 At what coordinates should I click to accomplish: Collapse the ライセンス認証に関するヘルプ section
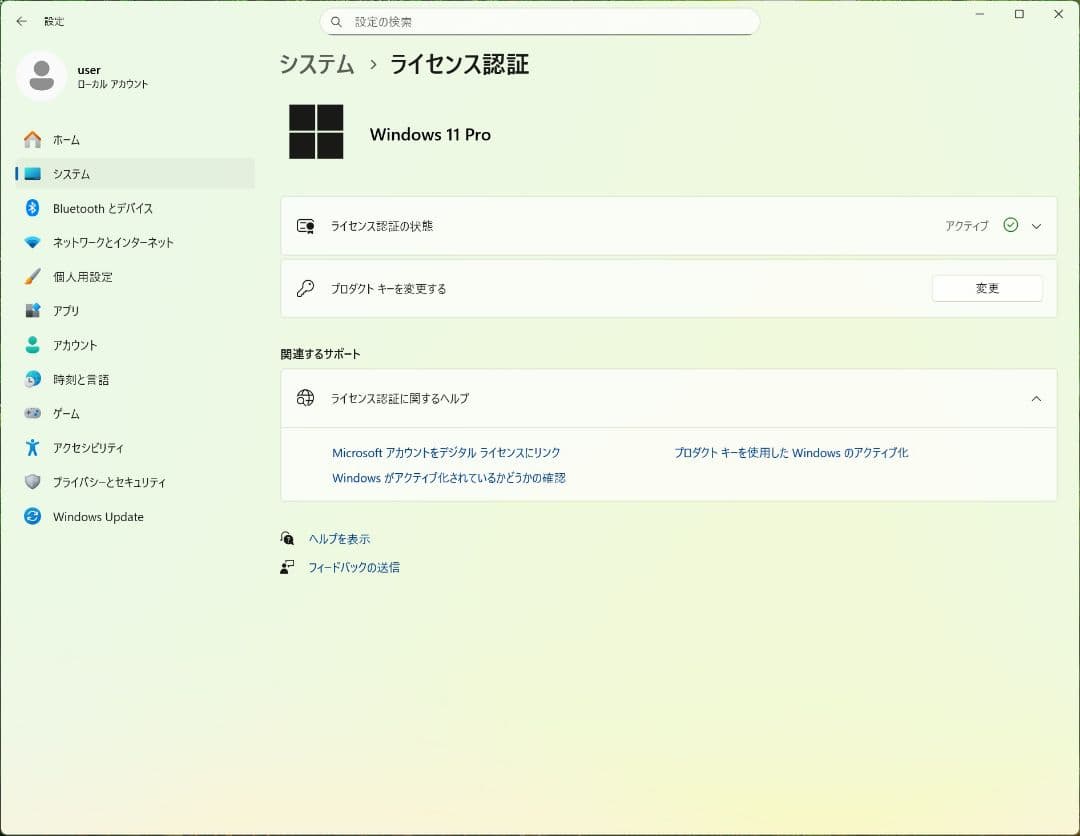pos(1036,398)
